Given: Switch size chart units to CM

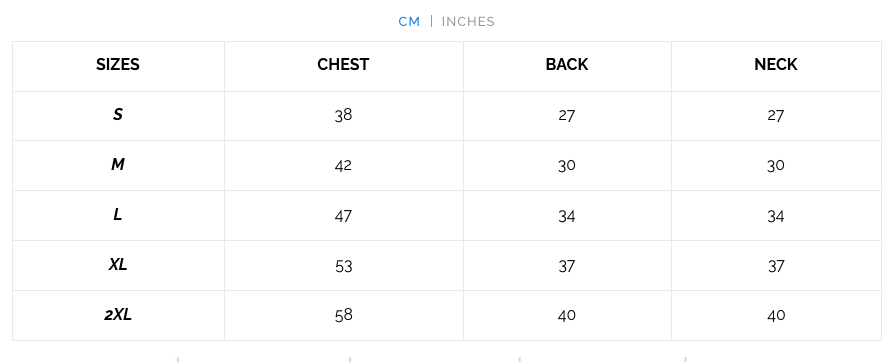Looking at the screenshot, I should (x=409, y=22).
